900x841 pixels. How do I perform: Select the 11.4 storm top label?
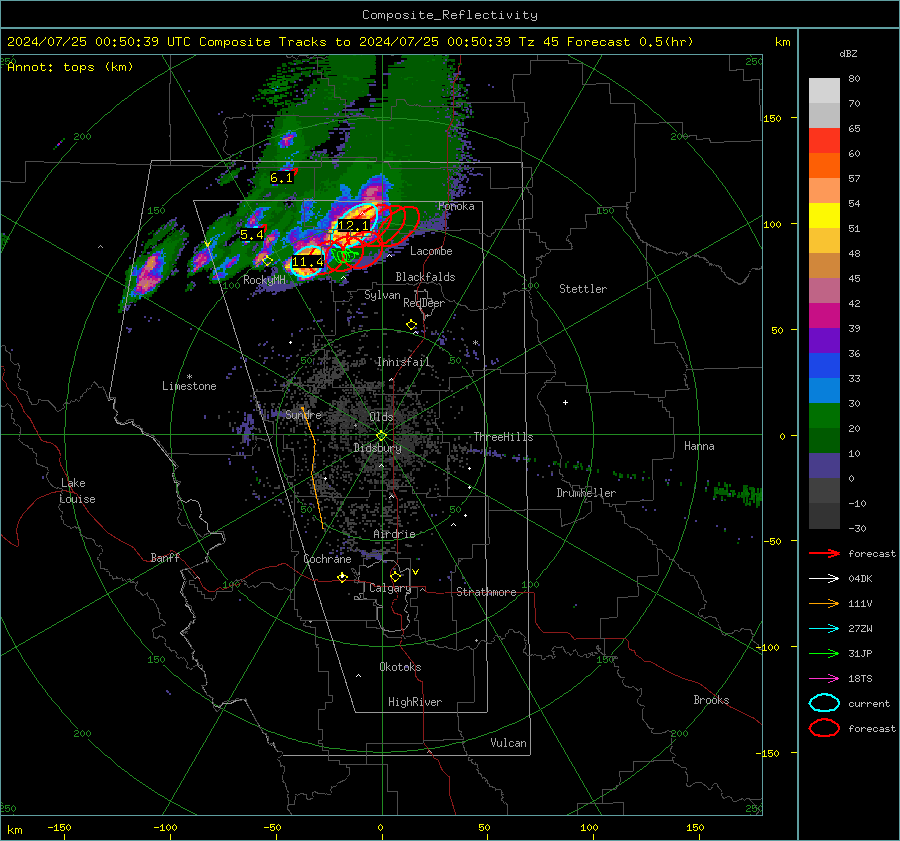click(308, 262)
